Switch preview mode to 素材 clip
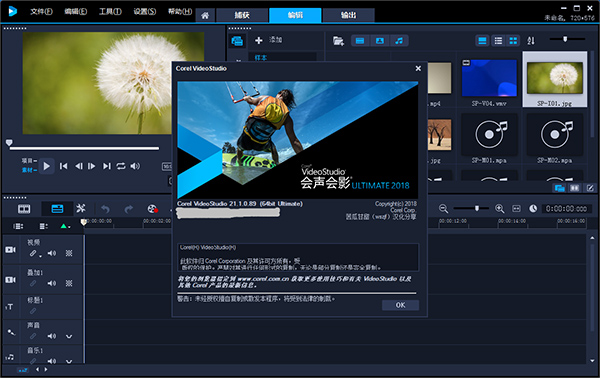This screenshot has width=600, height=378. [x=29, y=170]
